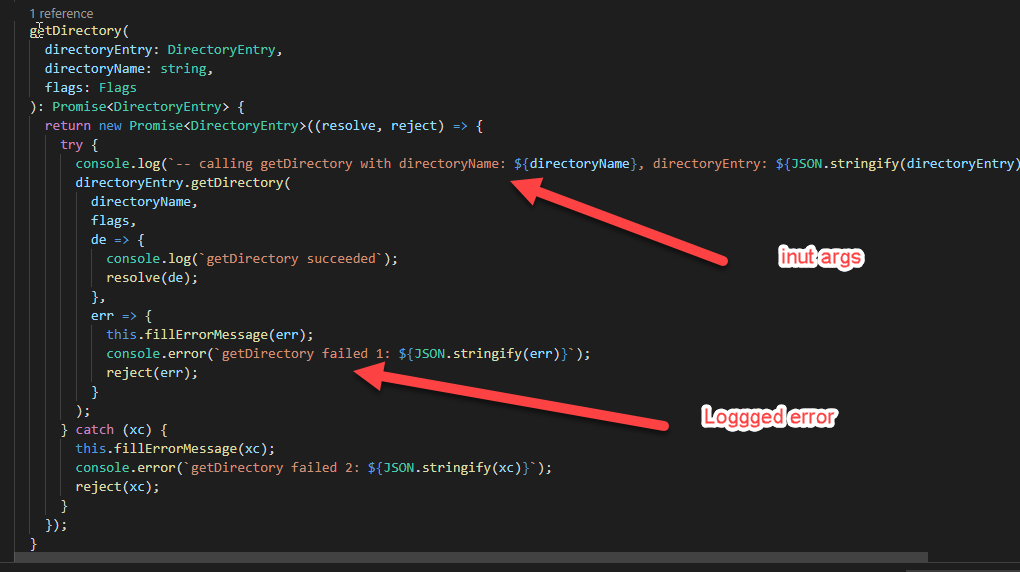Click the 'flags: Flags' parameter line
This screenshot has height=572, width=1020.
click(x=90, y=87)
